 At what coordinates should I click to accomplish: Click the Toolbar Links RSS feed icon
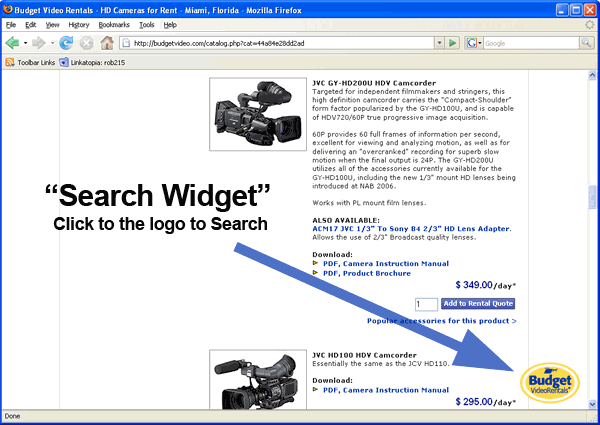(10, 62)
